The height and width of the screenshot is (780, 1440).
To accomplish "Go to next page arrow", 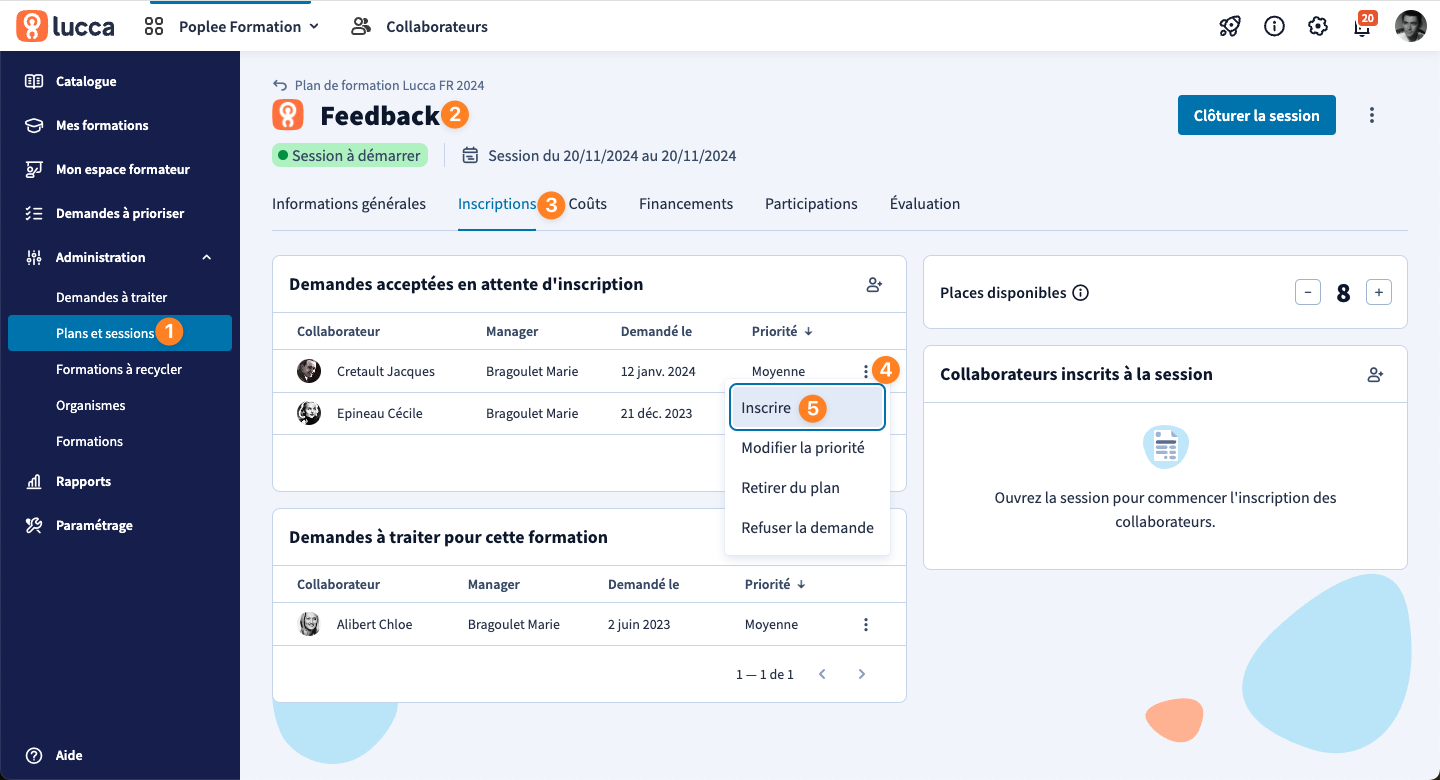I will [861, 674].
